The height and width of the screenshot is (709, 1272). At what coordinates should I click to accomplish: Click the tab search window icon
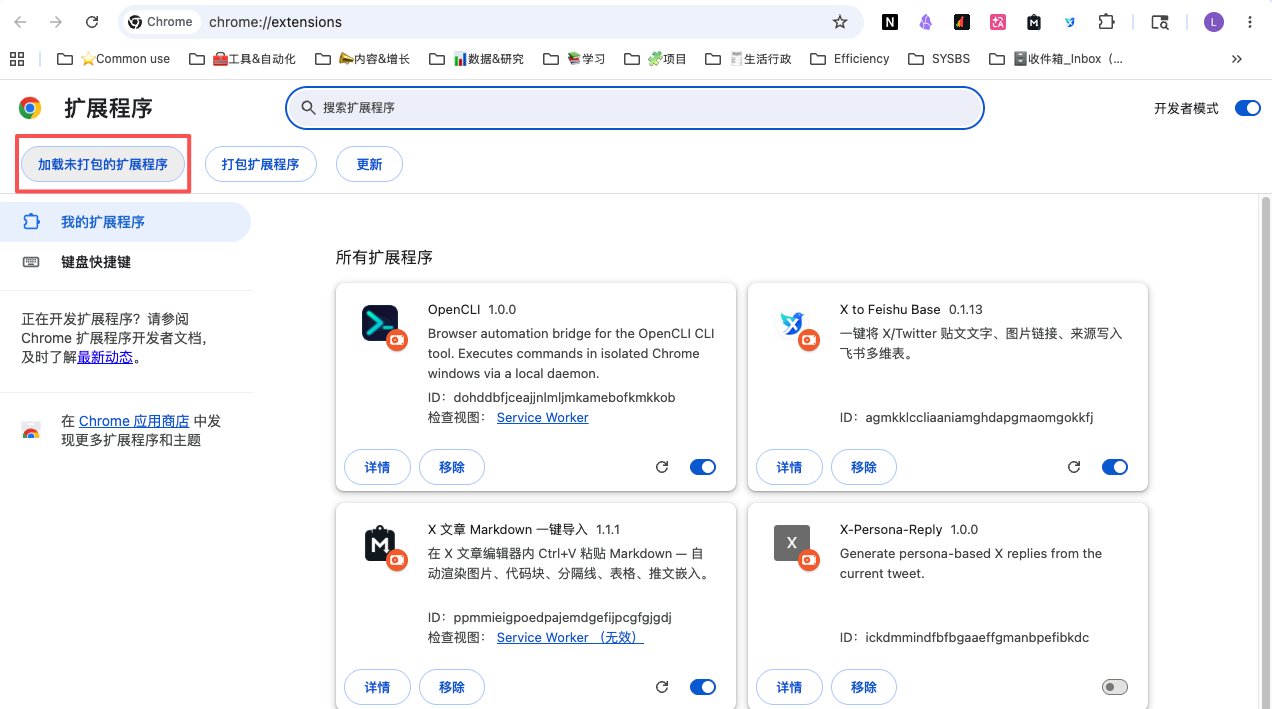point(1160,22)
